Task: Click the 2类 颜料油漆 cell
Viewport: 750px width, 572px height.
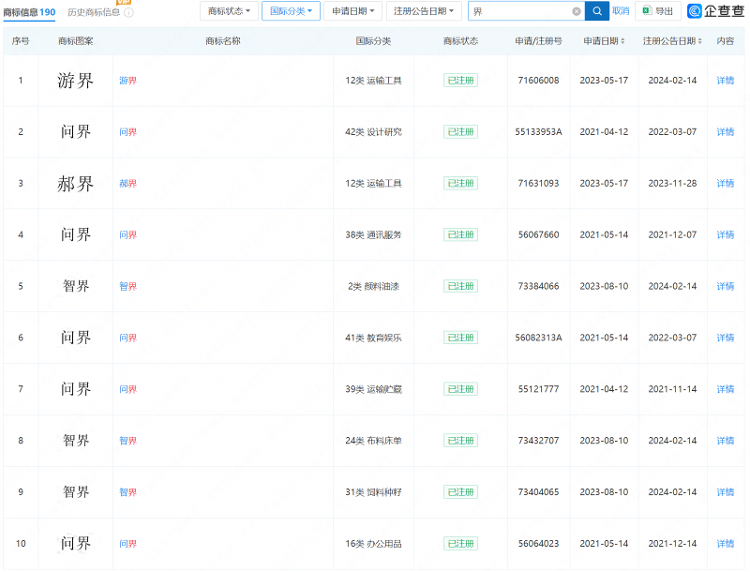Action: tap(373, 286)
